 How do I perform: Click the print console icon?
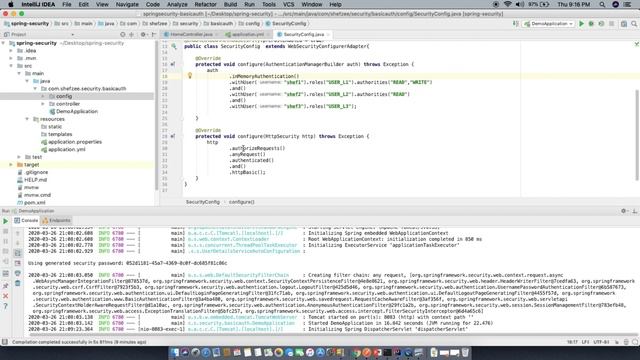tap(18, 273)
